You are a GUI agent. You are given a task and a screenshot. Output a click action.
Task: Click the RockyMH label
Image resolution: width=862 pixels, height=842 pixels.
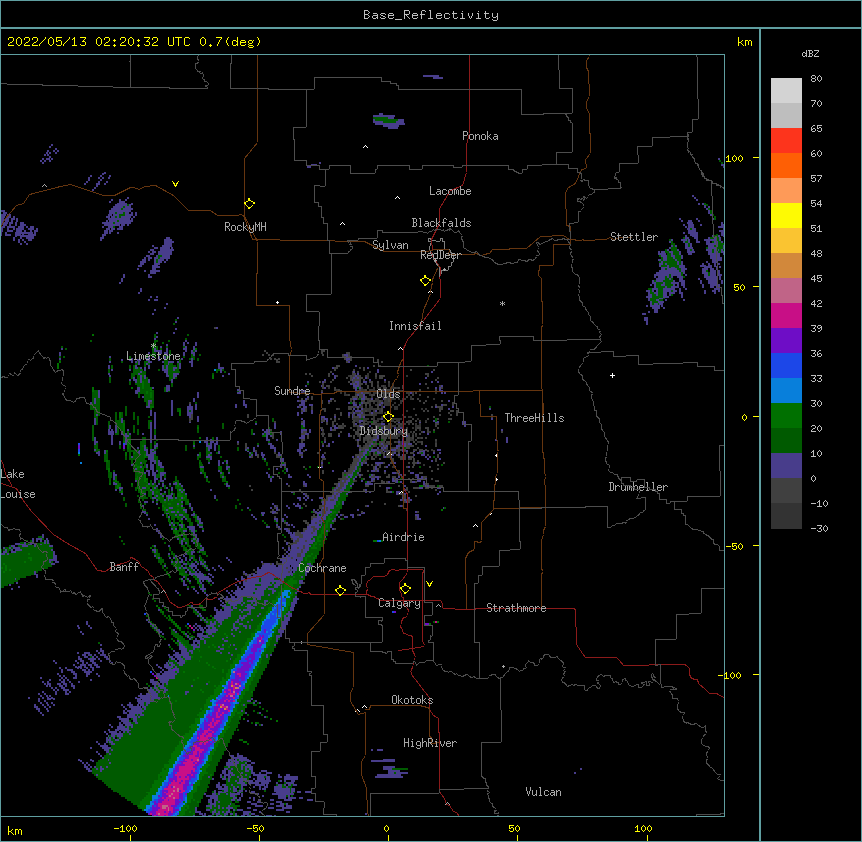(x=245, y=227)
